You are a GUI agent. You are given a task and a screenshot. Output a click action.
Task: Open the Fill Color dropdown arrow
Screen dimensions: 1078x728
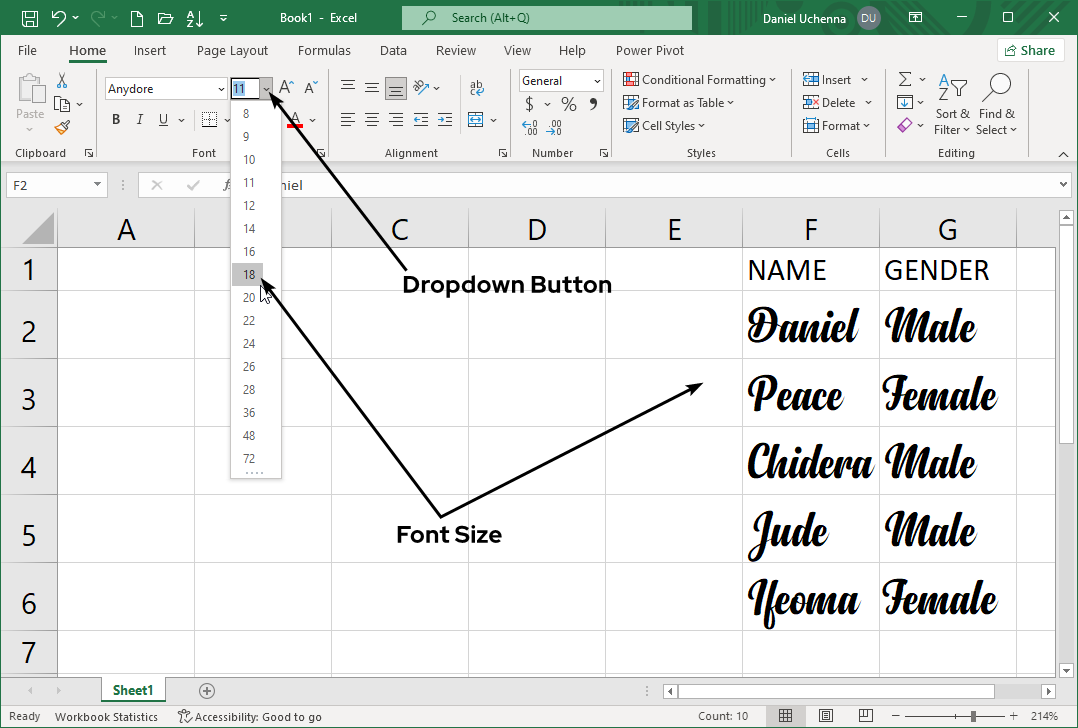click(x=267, y=119)
